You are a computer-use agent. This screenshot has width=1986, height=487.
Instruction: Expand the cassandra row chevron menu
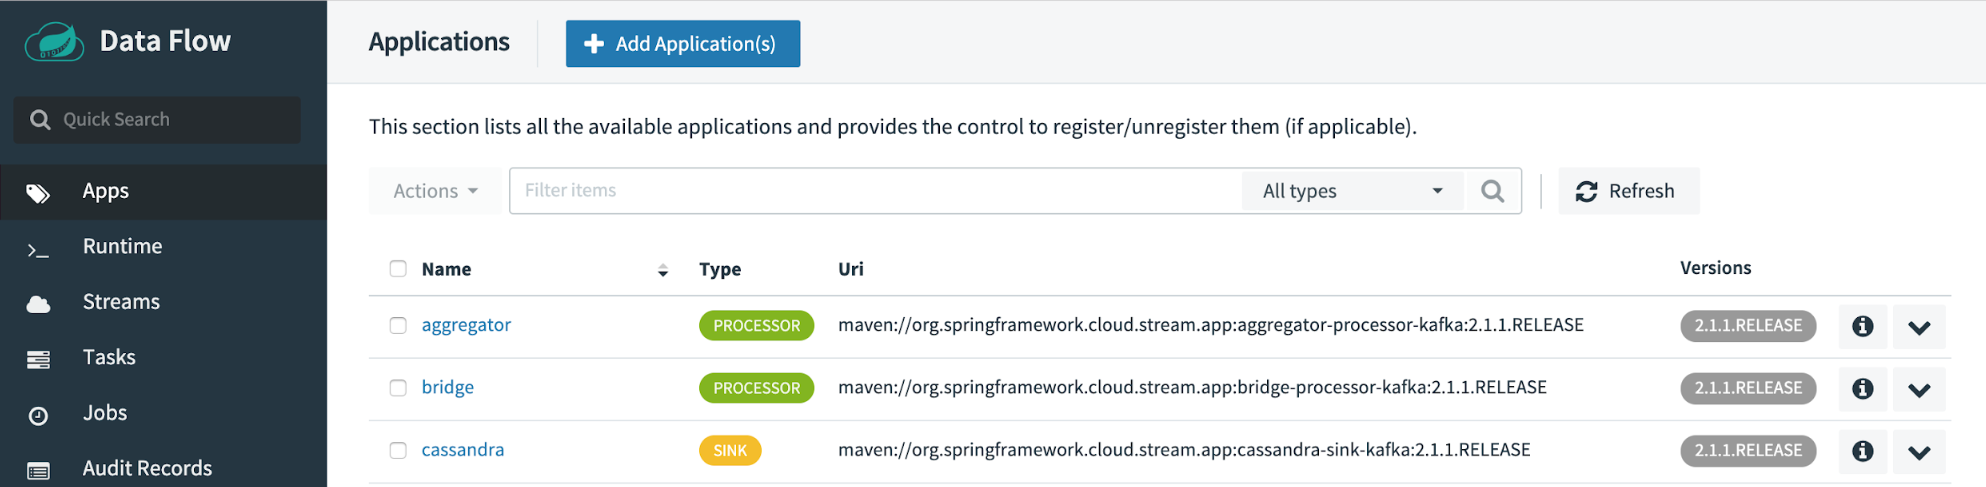pyautogui.click(x=1919, y=452)
